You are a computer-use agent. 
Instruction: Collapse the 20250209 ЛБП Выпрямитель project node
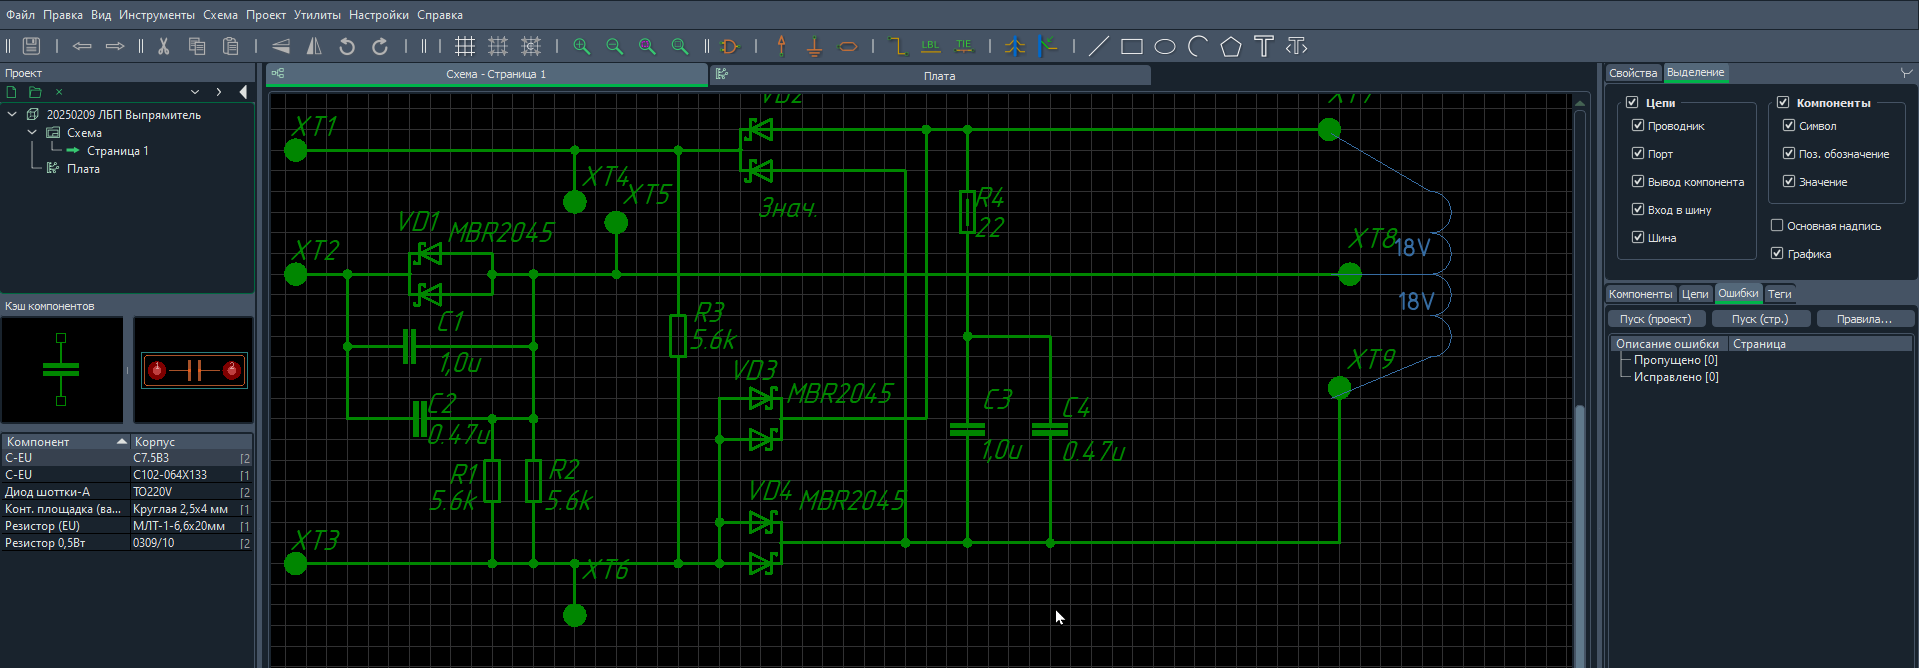12,114
